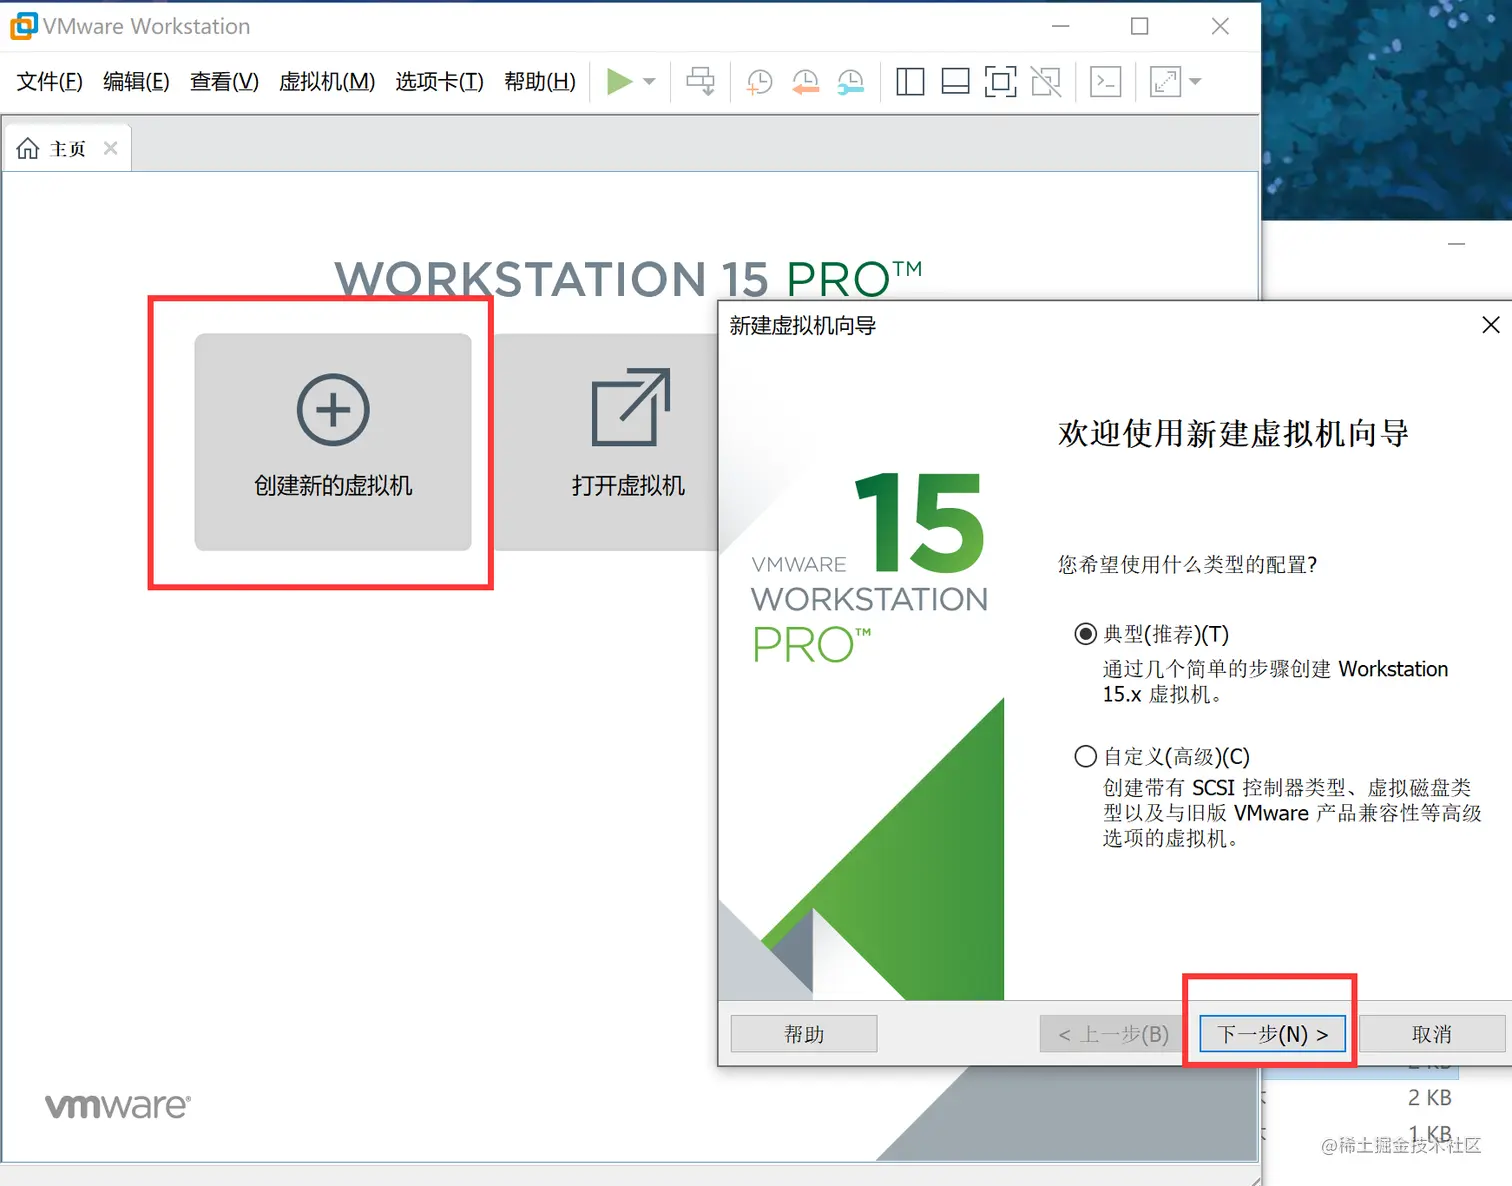Click the Send Ctrl+Alt+Del toolbar icon

pos(700,81)
